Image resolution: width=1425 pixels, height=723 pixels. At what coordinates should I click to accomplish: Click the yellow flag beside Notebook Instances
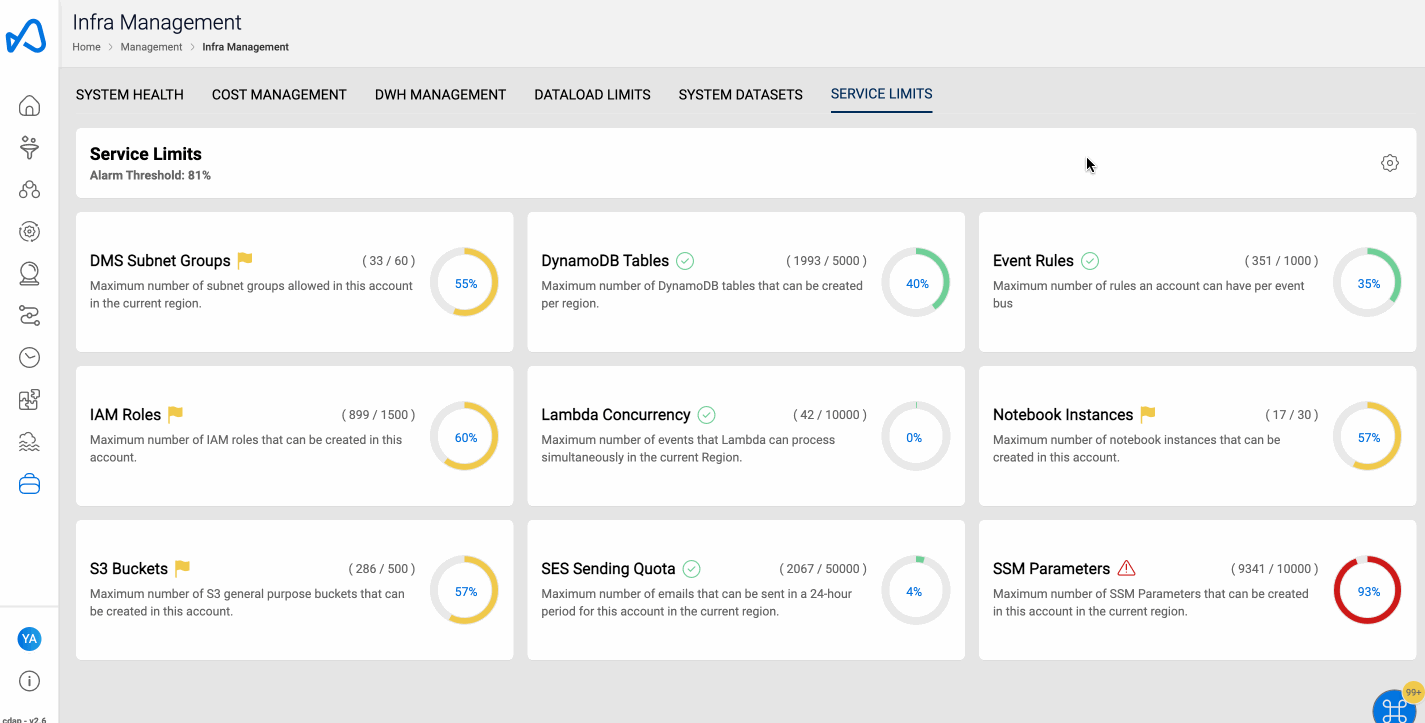pos(1148,414)
